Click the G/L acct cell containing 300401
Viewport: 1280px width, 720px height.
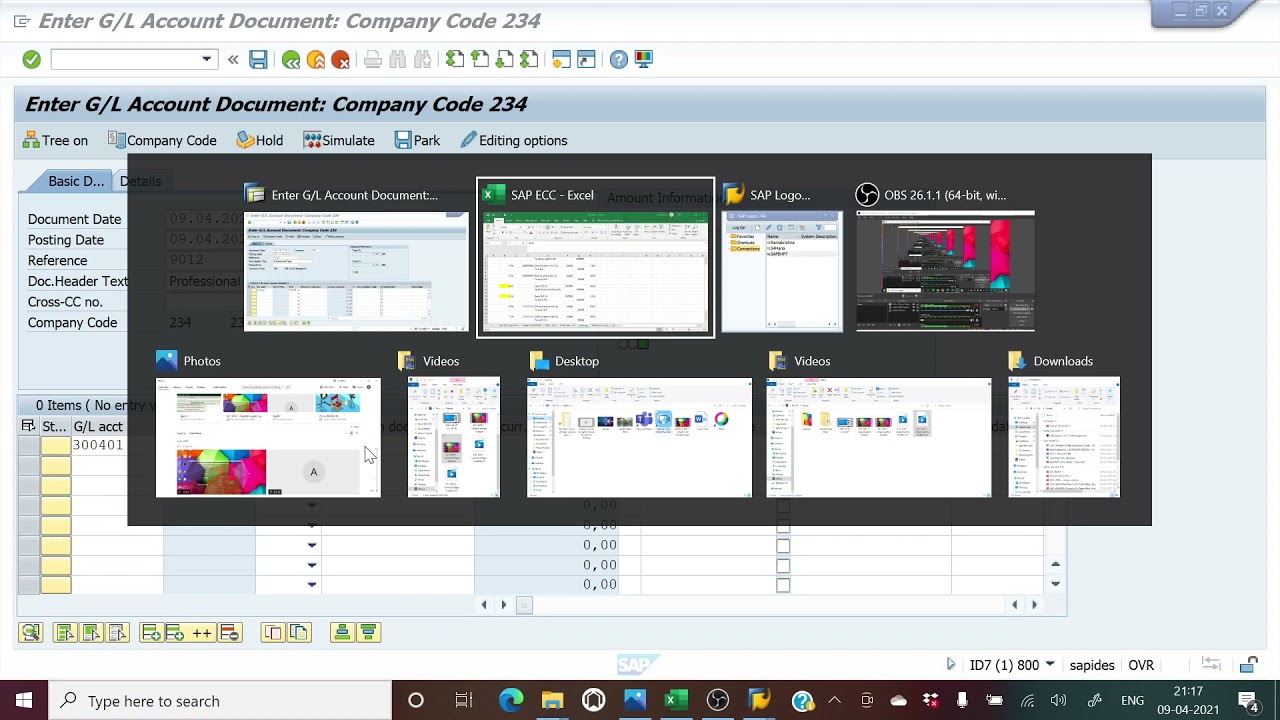[x=98, y=446]
